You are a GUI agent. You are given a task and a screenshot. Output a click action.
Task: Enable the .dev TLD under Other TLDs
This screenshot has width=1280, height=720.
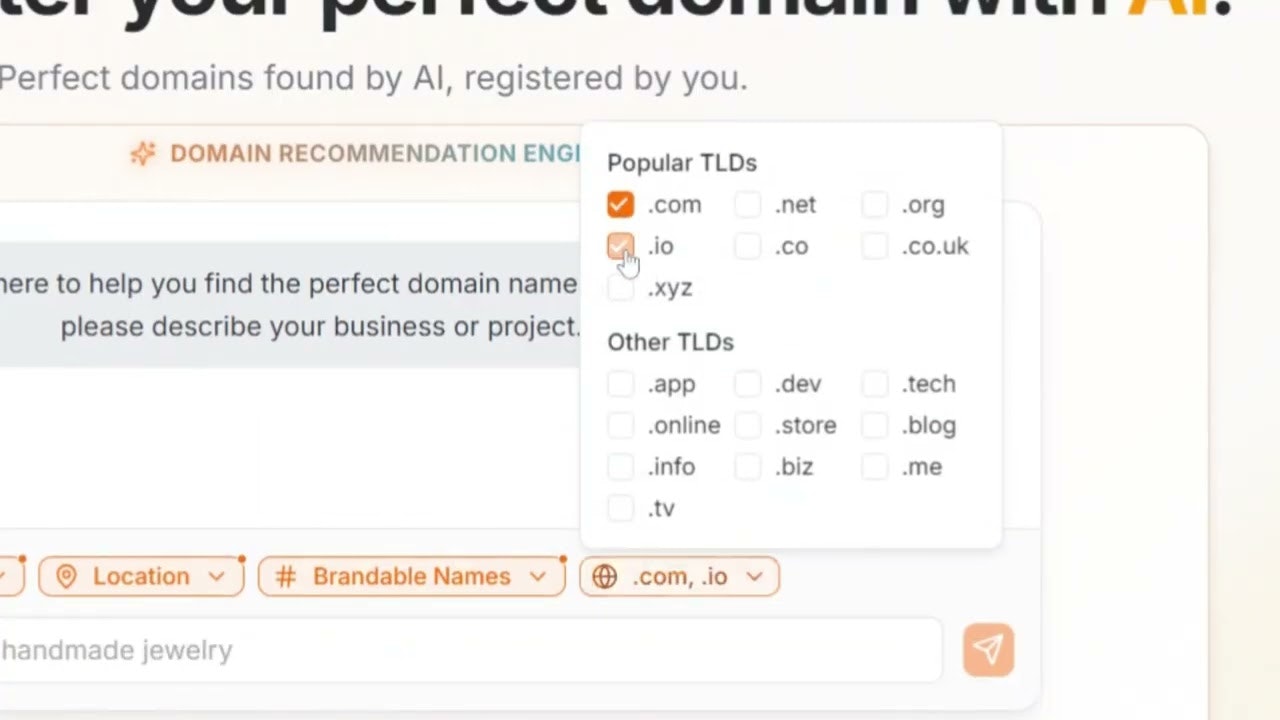(x=747, y=383)
